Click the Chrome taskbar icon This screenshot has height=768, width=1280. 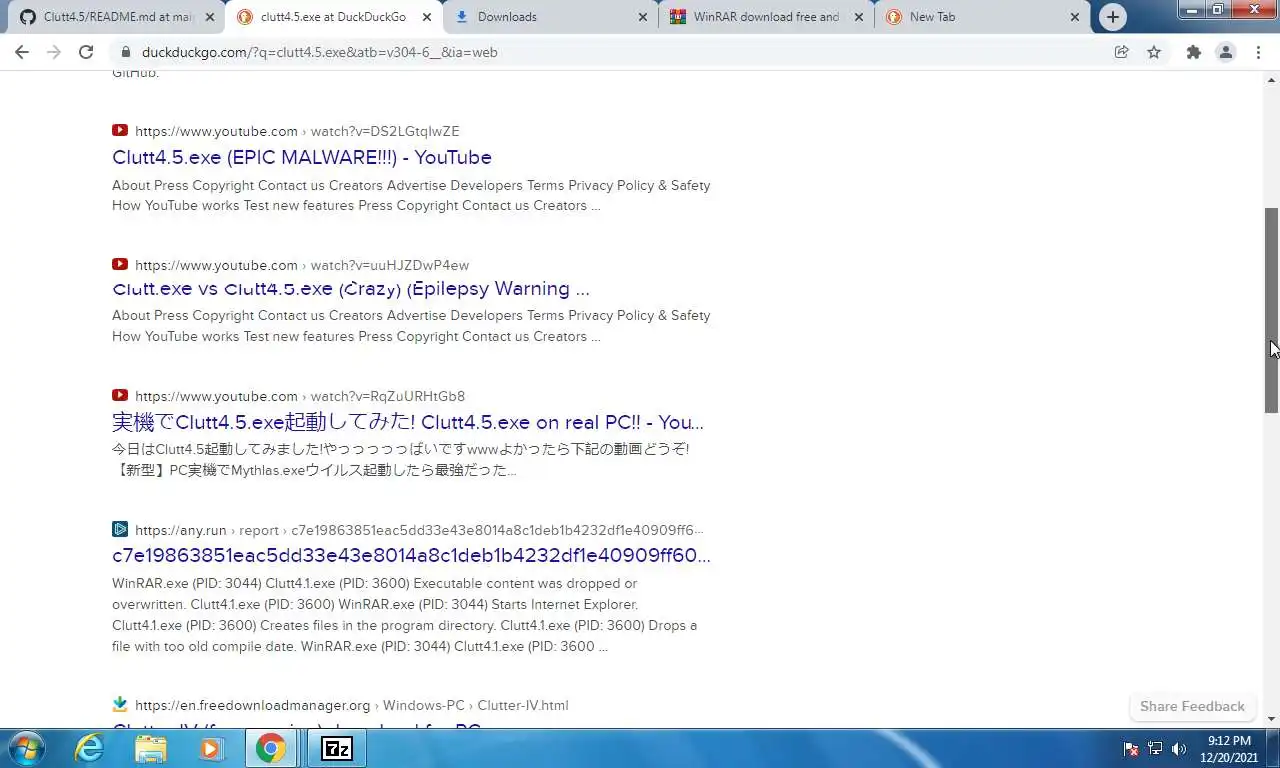tap(270, 748)
